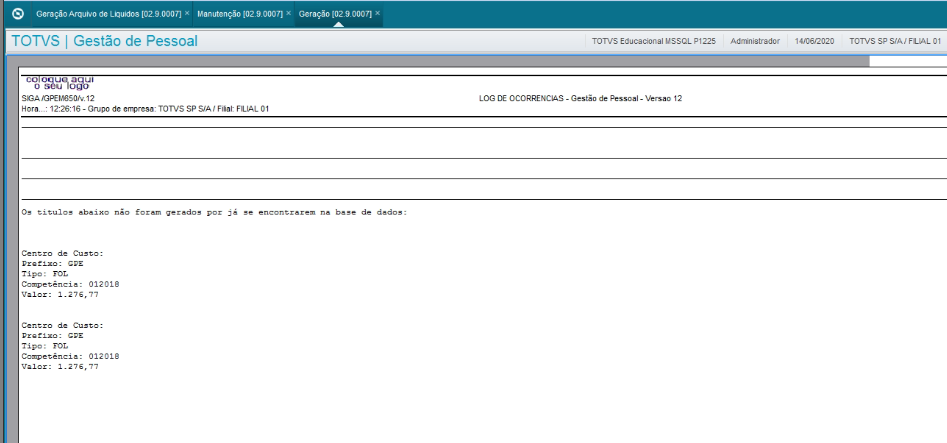Click the 14/06/2020 date label
Image resolution: width=947 pixels, height=443 pixels.
click(x=815, y=41)
